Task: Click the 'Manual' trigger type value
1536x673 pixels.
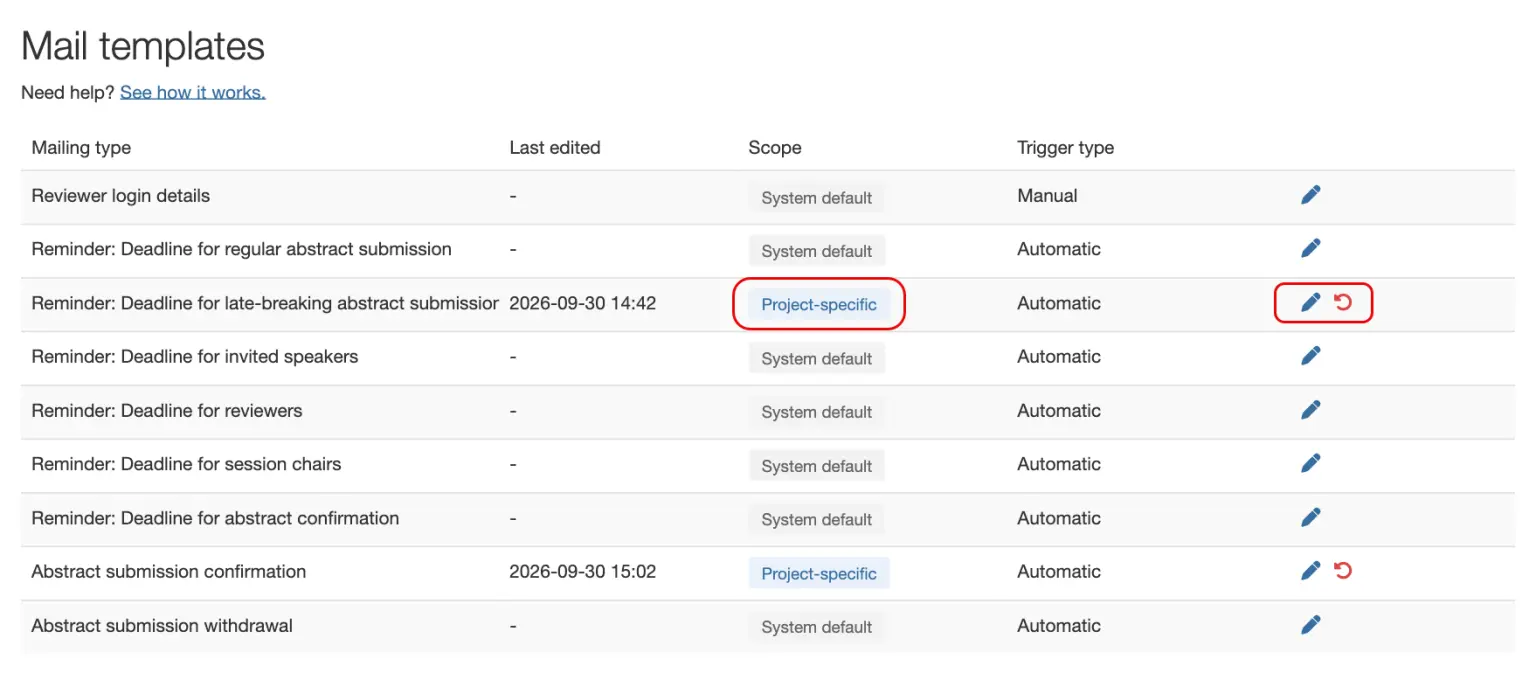Action: tap(1047, 196)
